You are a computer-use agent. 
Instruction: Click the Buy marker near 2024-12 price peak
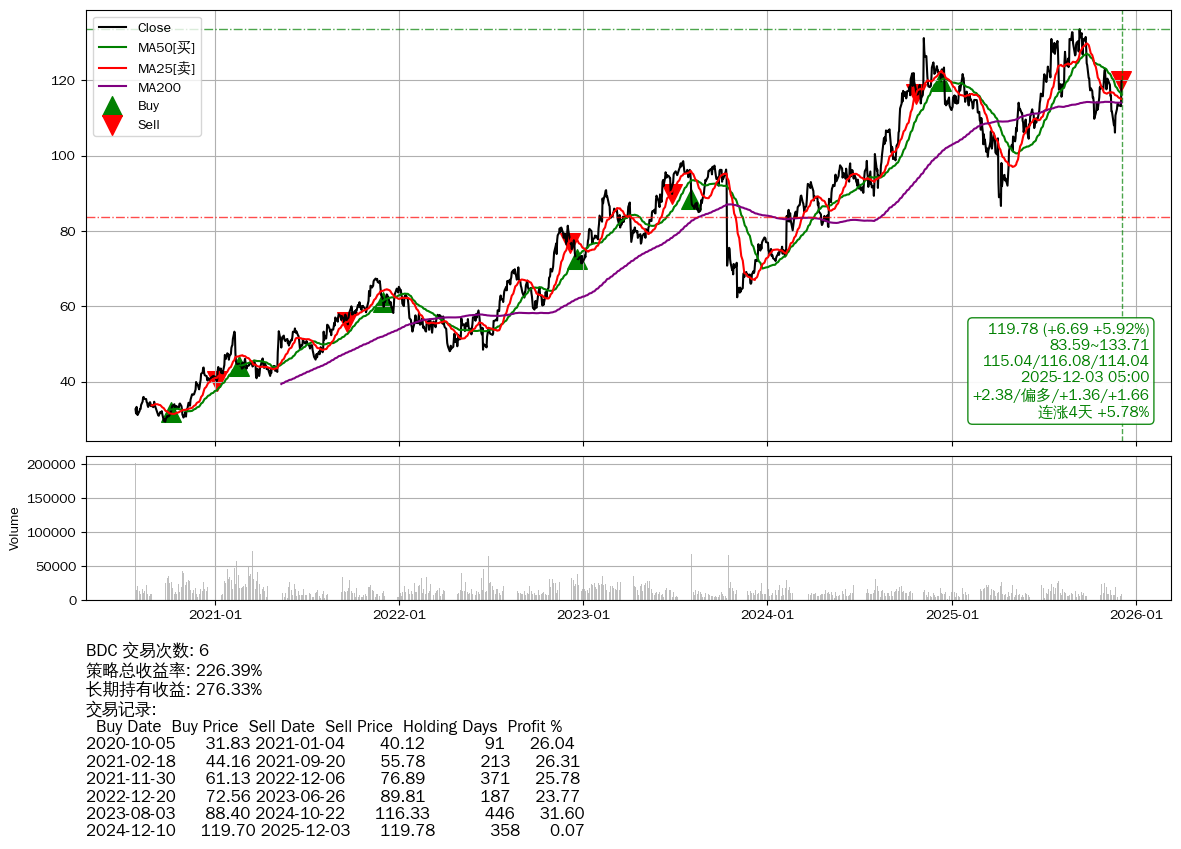pyautogui.click(x=940, y=80)
